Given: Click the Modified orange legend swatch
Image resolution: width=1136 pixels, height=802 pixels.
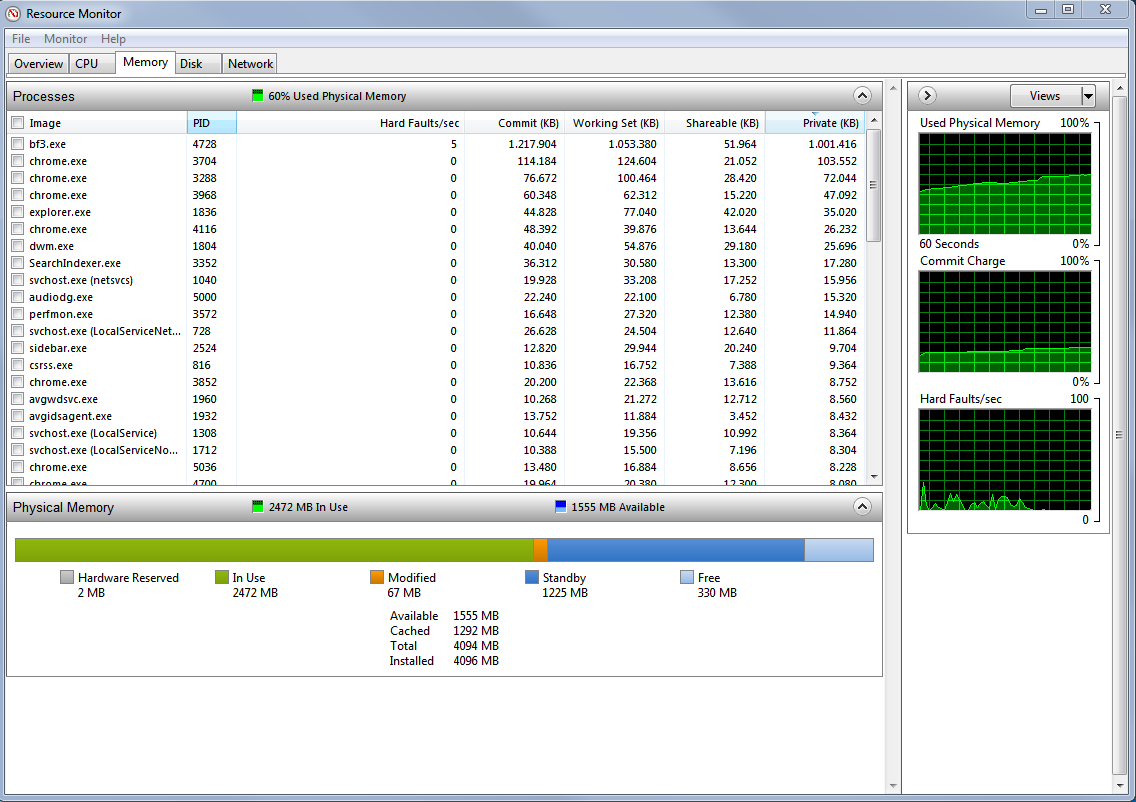Looking at the screenshot, I should click(x=377, y=577).
